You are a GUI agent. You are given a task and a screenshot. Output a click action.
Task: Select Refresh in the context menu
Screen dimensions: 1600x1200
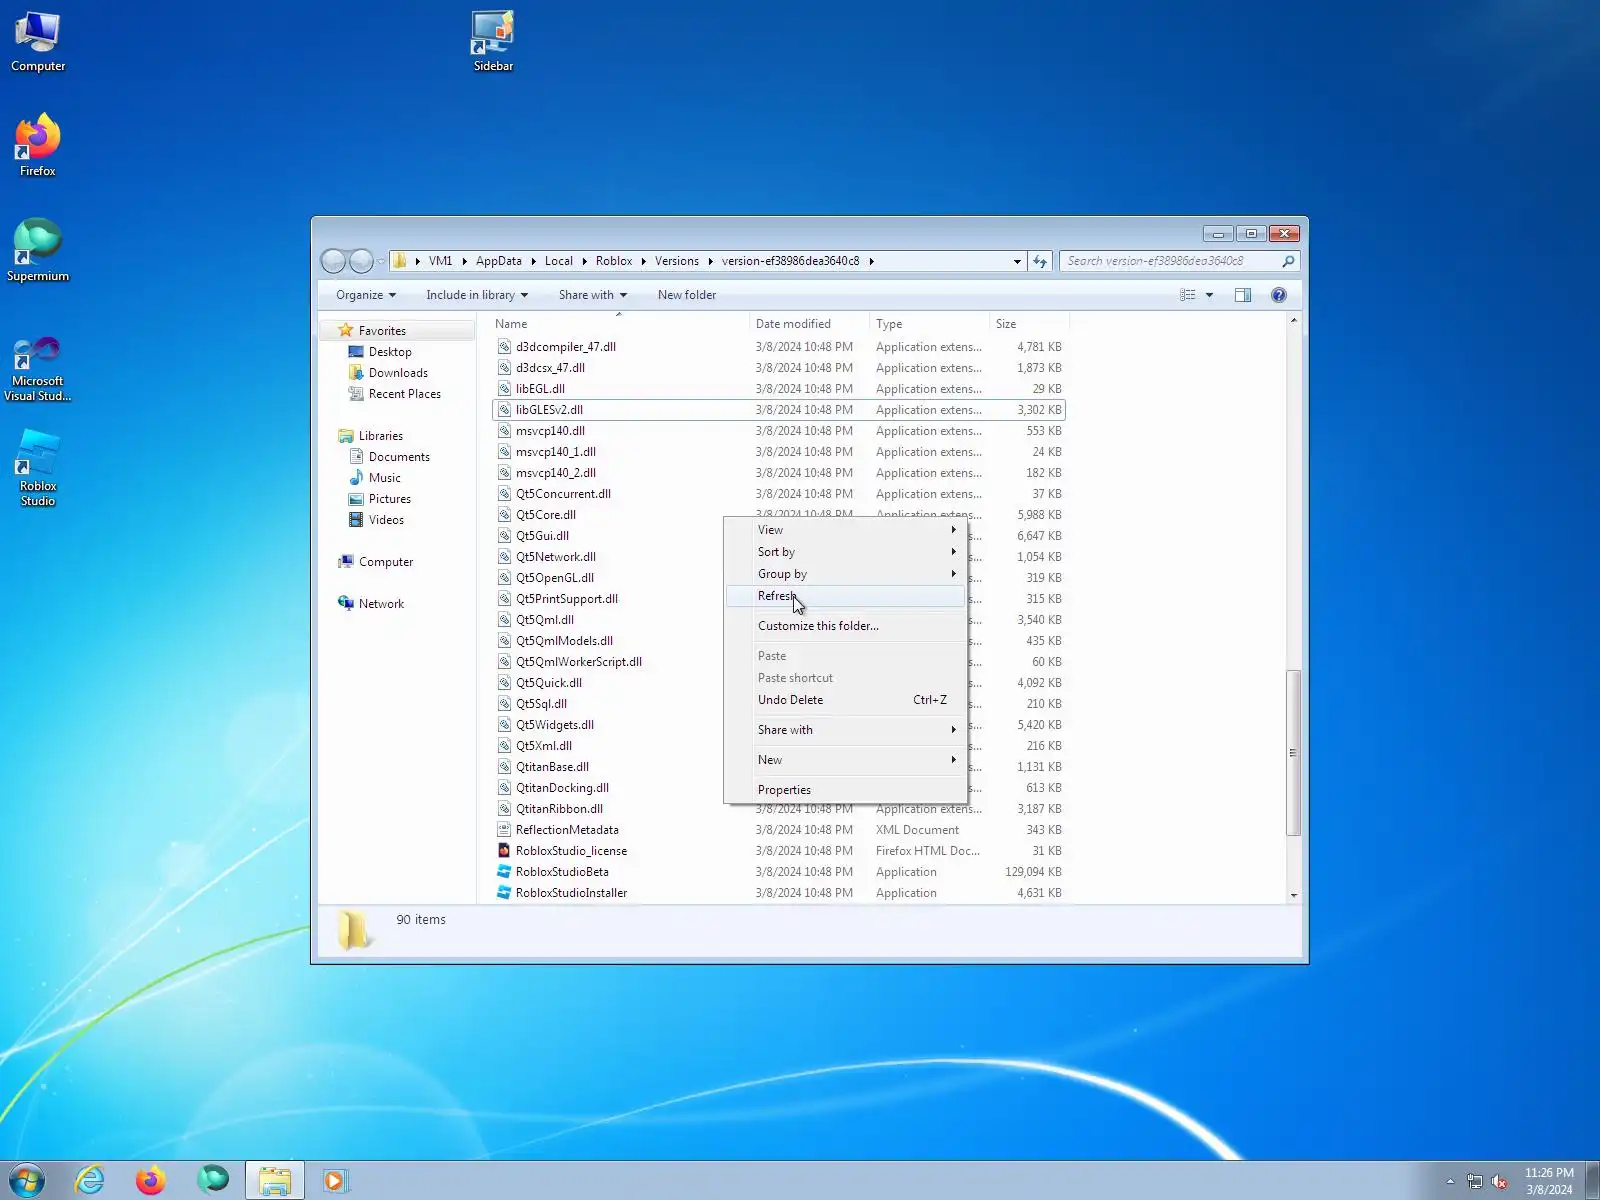(846, 596)
